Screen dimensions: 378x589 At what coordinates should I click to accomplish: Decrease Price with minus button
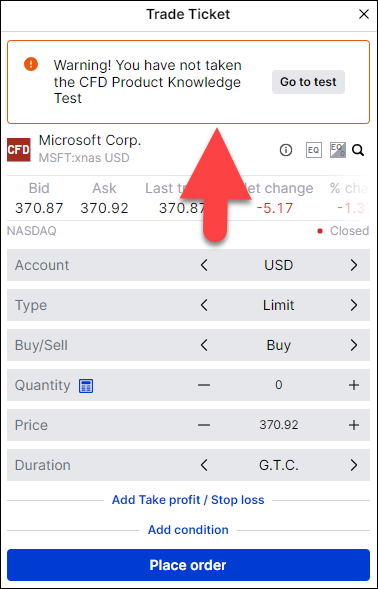[x=204, y=425]
